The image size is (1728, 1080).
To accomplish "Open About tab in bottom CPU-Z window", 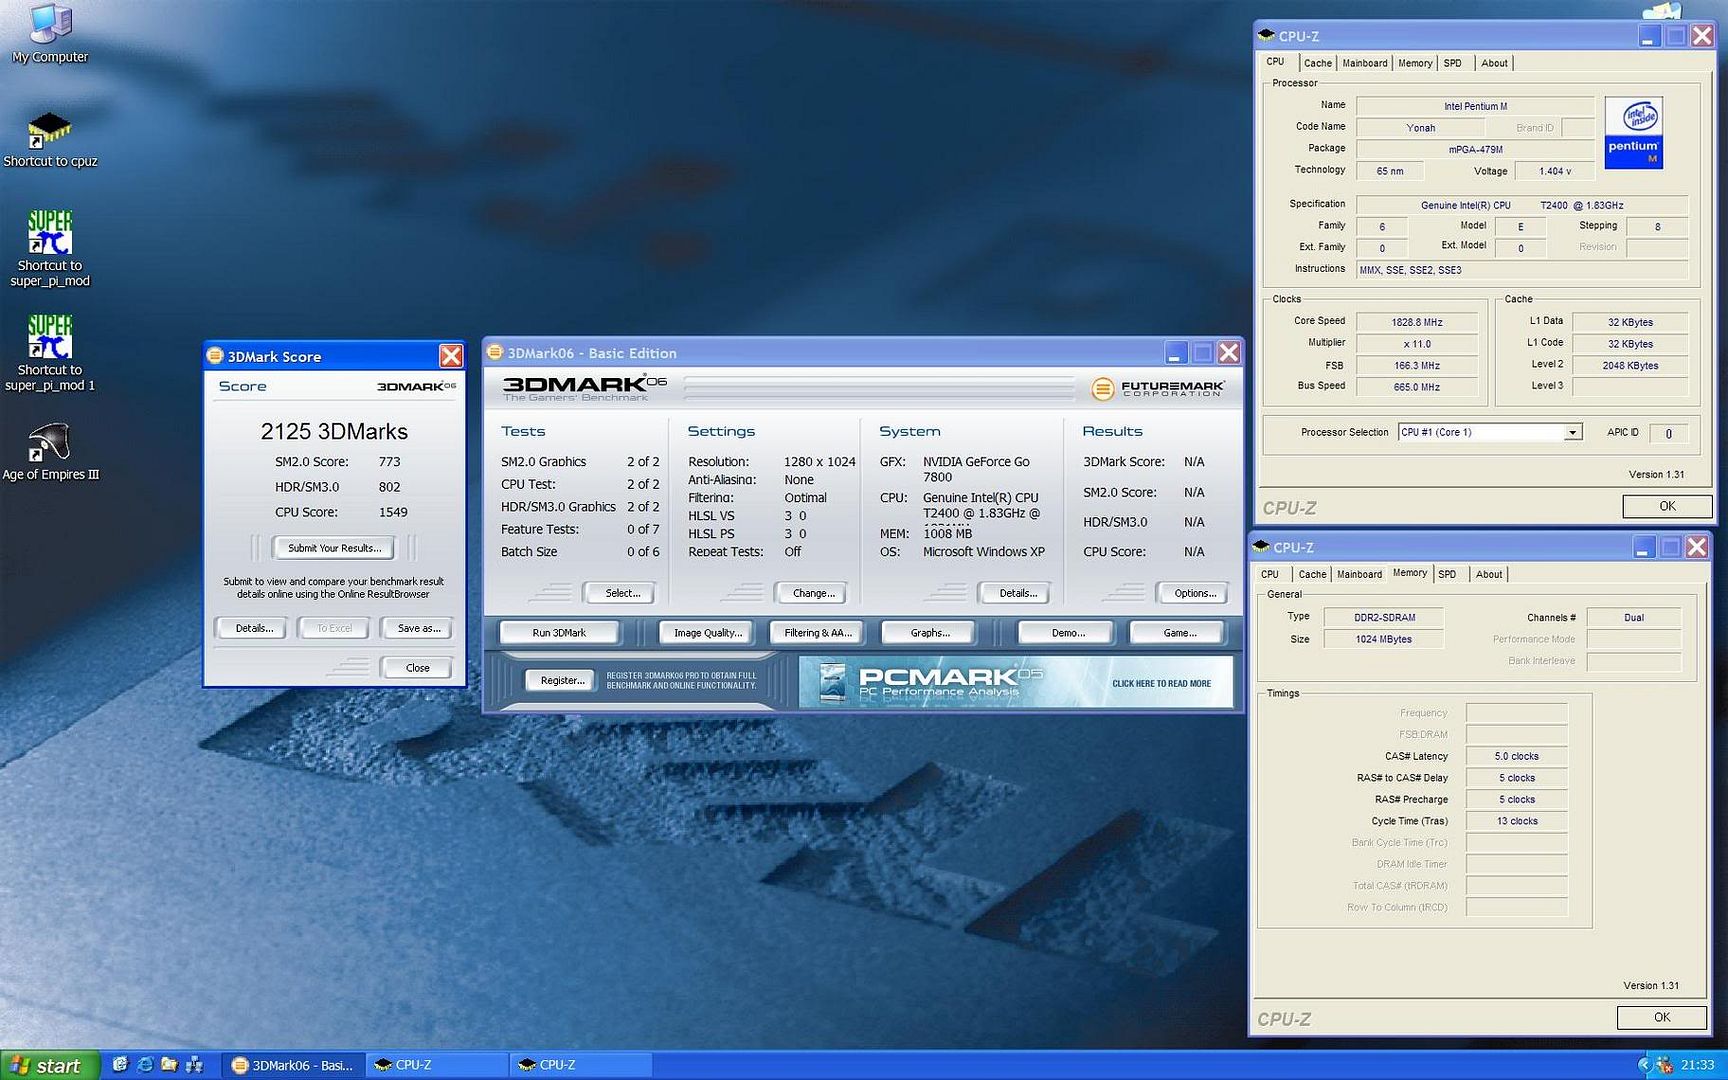I will (x=1489, y=574).
